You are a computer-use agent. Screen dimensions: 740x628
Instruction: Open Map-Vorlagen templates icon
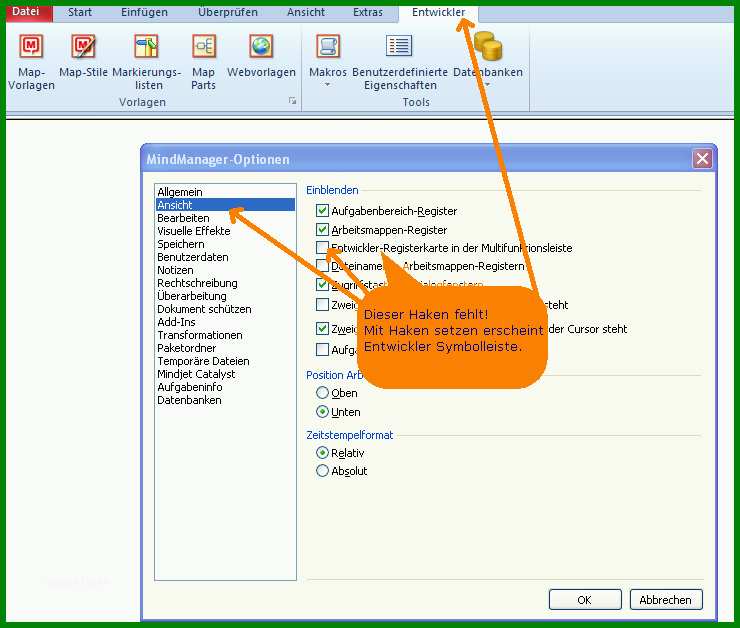[31, 46]
